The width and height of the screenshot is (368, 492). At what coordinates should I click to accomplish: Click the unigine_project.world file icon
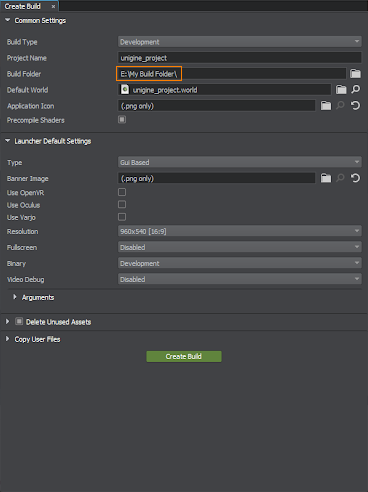[125, 89]
